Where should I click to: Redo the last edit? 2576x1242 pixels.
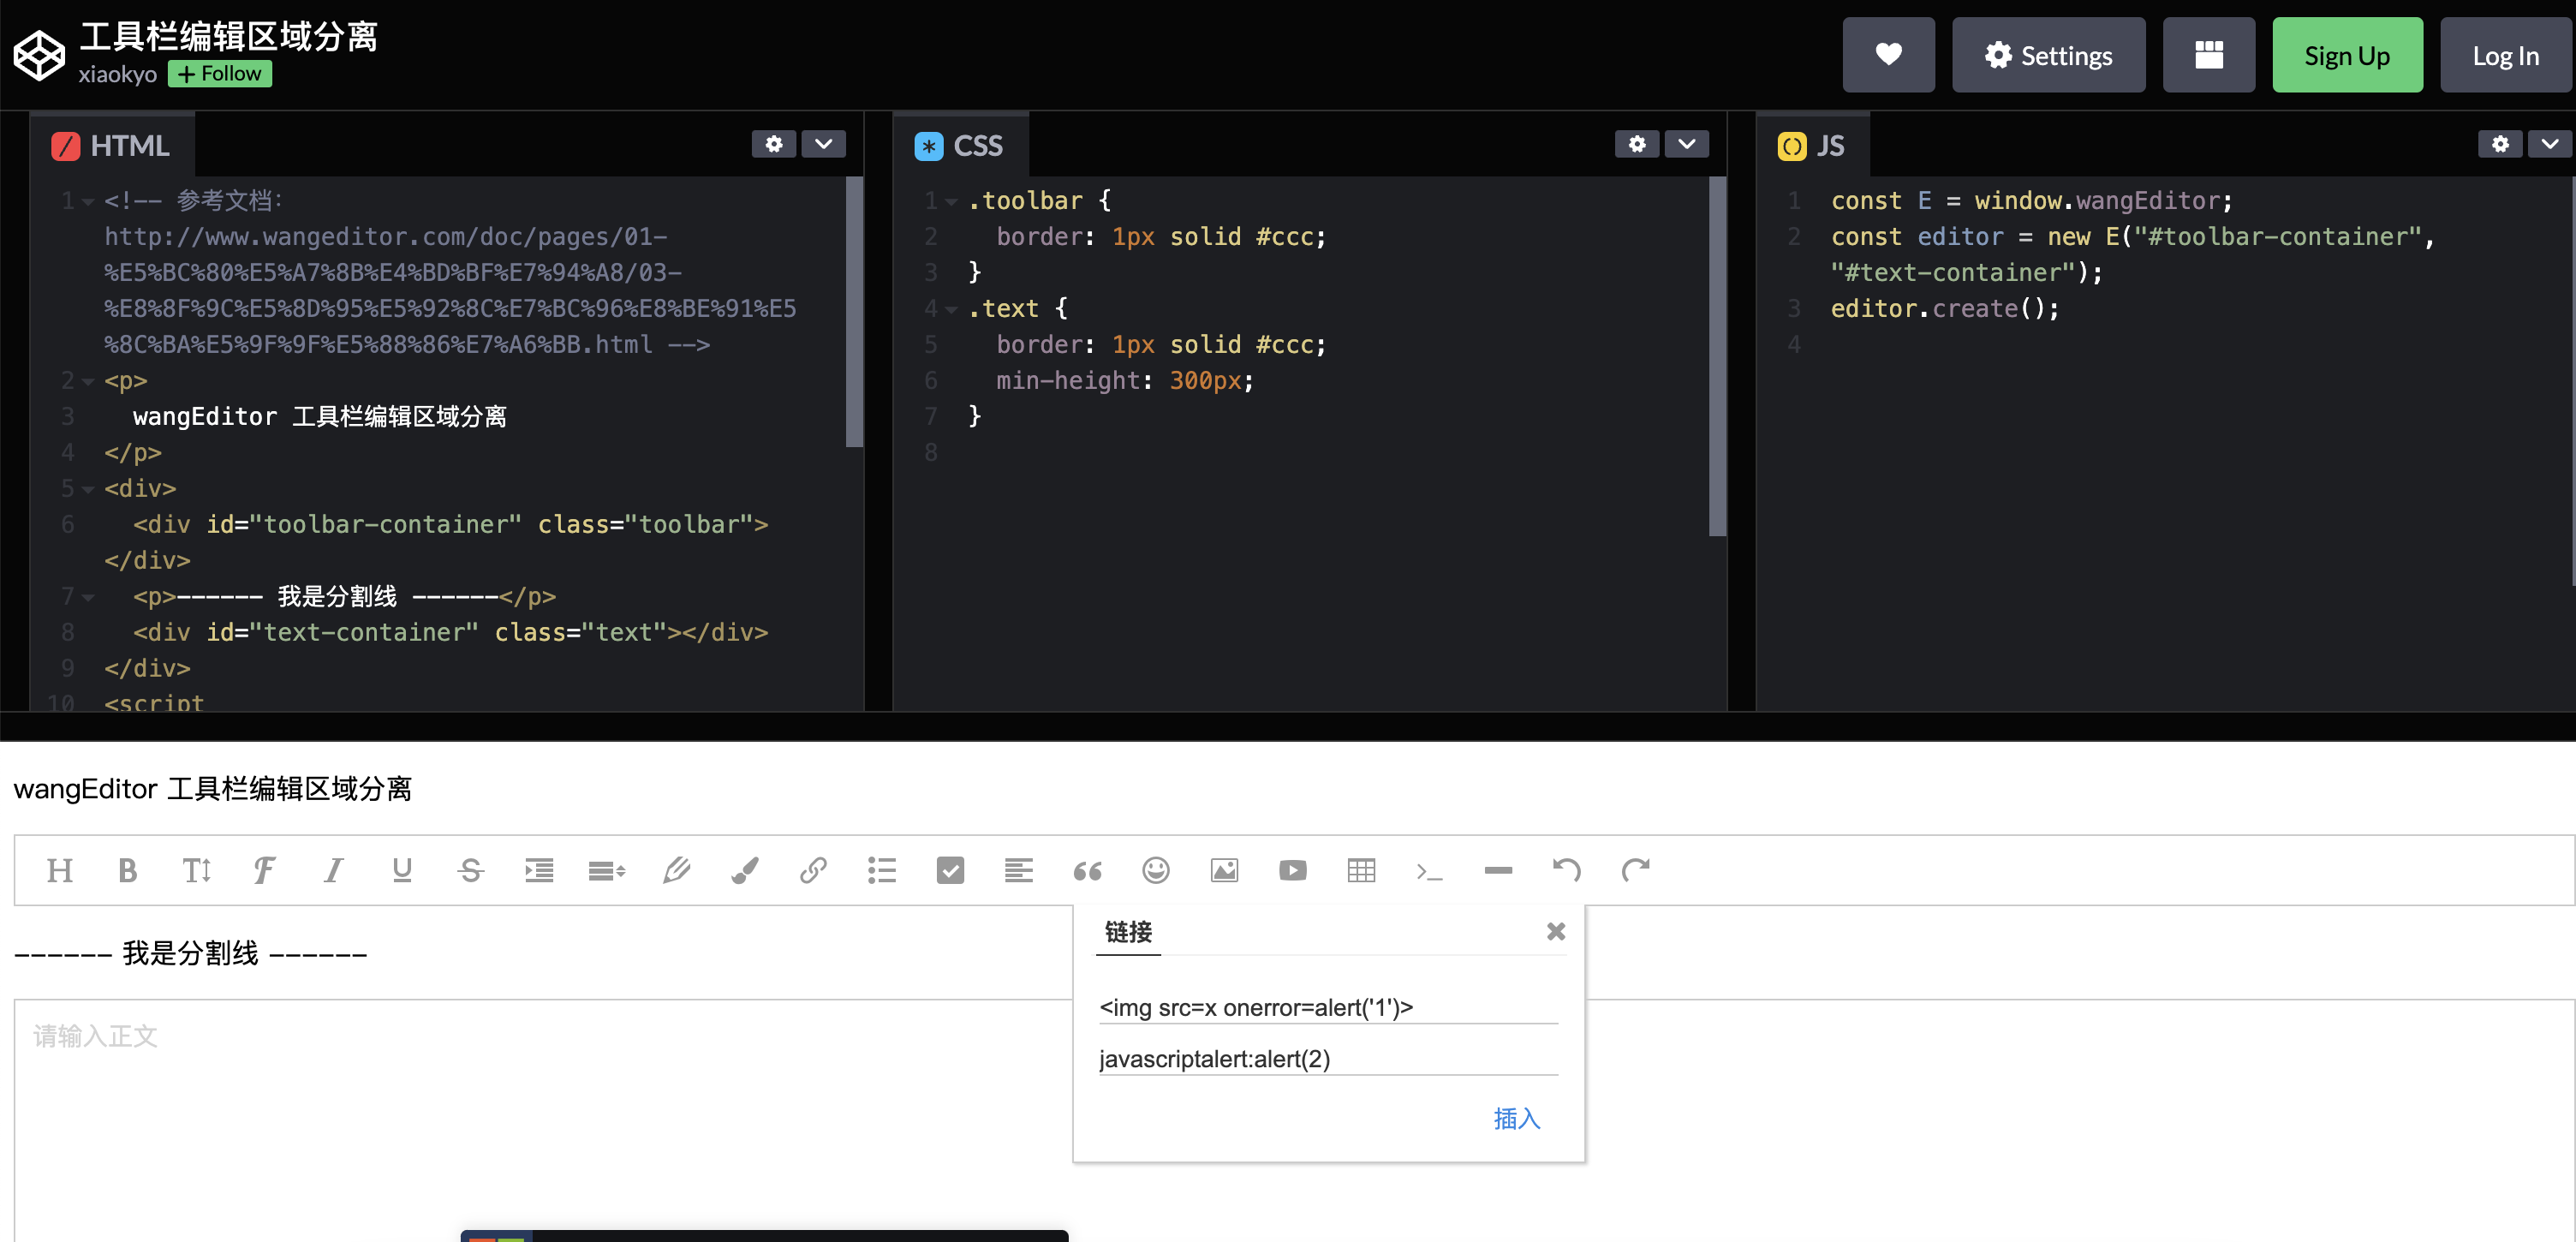[x=1635, y=870]
